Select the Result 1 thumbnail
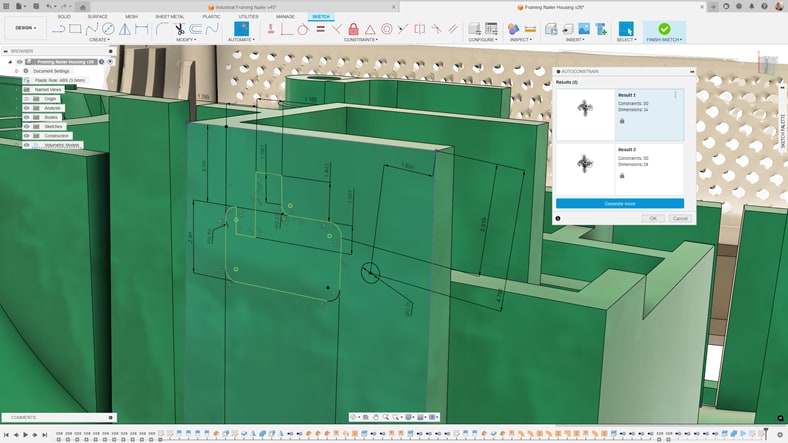The height and width of the screenshot is (443, 788). point(585,115)
